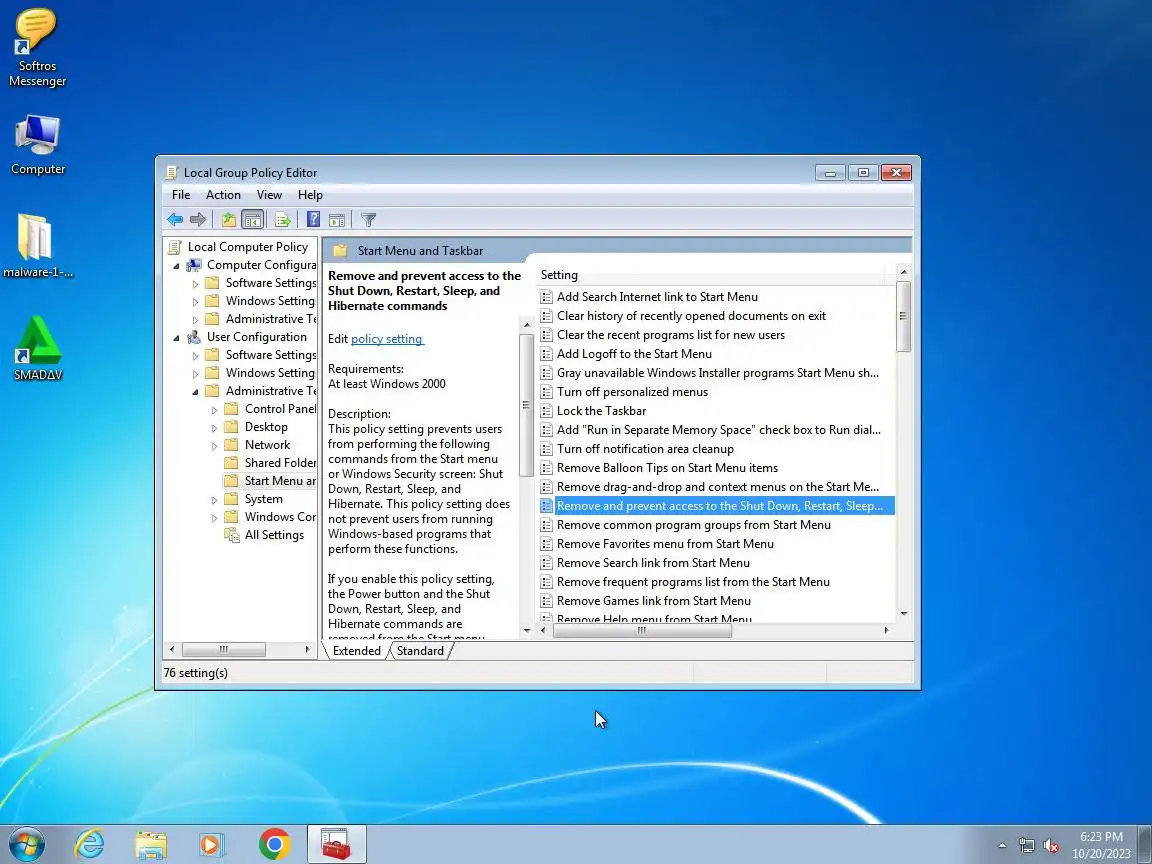
Task: Select 'Start Menu and Taskbar' tree item
Action: click(x=270, y=481)
